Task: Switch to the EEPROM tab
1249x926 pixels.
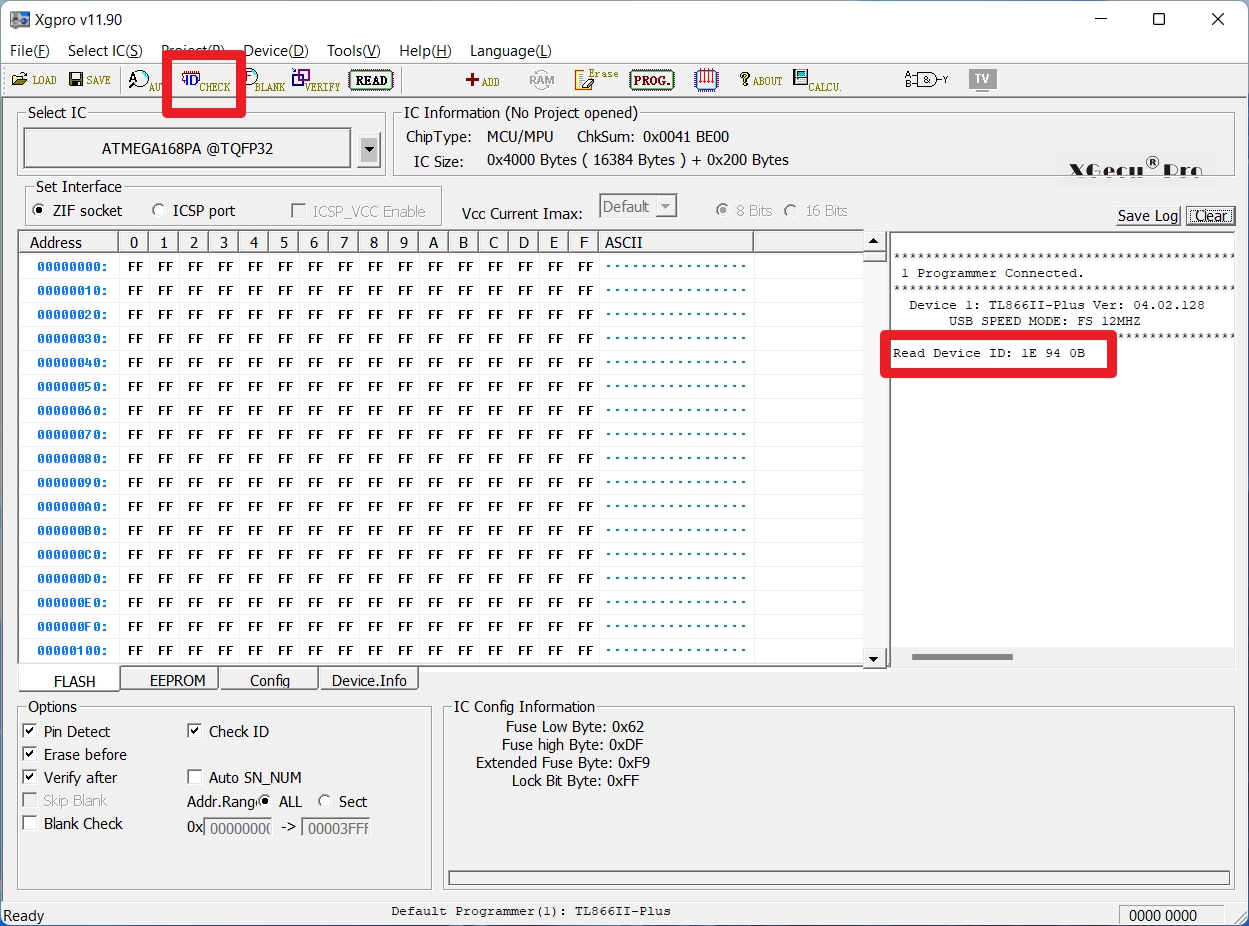Action: (x=177, y=680)
